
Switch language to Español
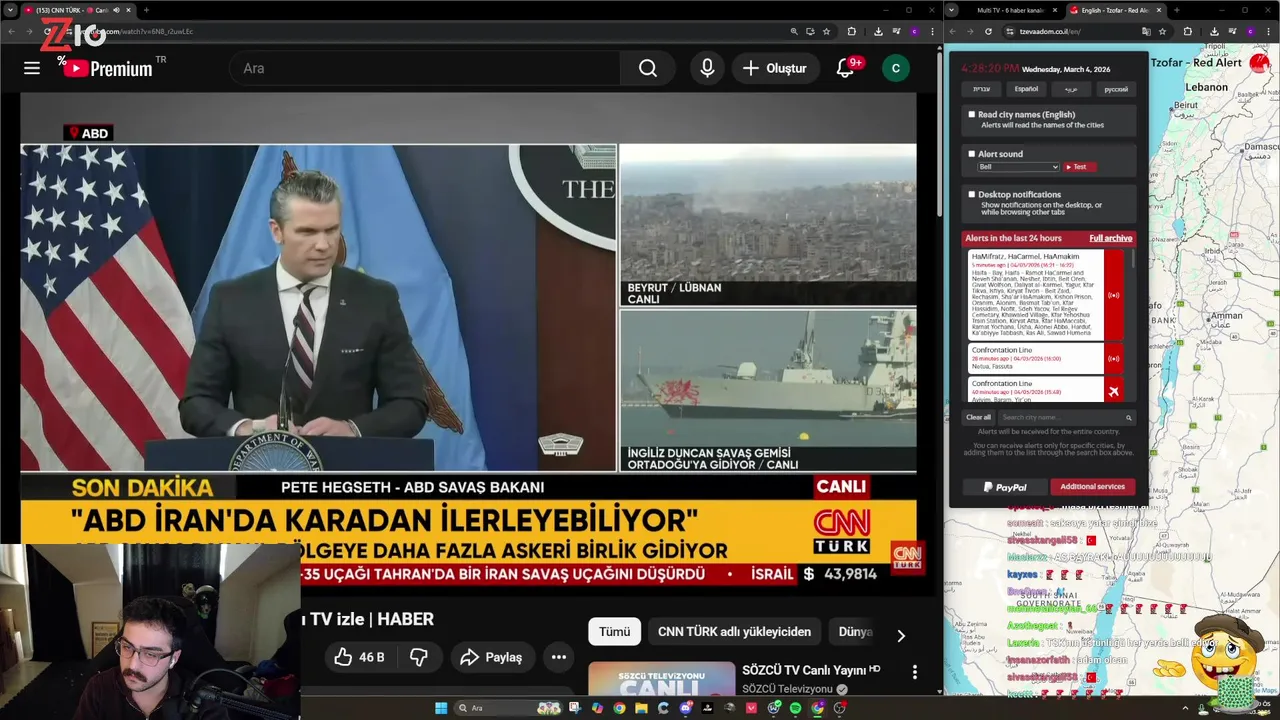[x=1026, y=89]
